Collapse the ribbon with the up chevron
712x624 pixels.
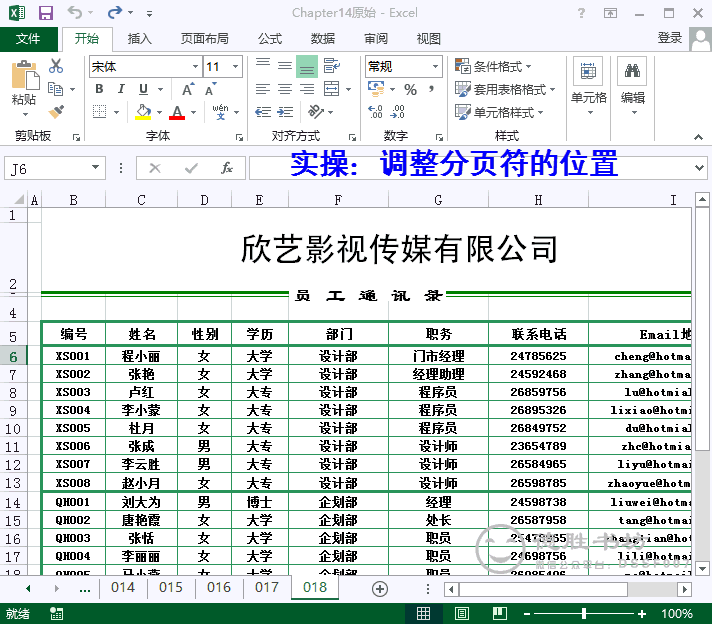coord(698,137)
